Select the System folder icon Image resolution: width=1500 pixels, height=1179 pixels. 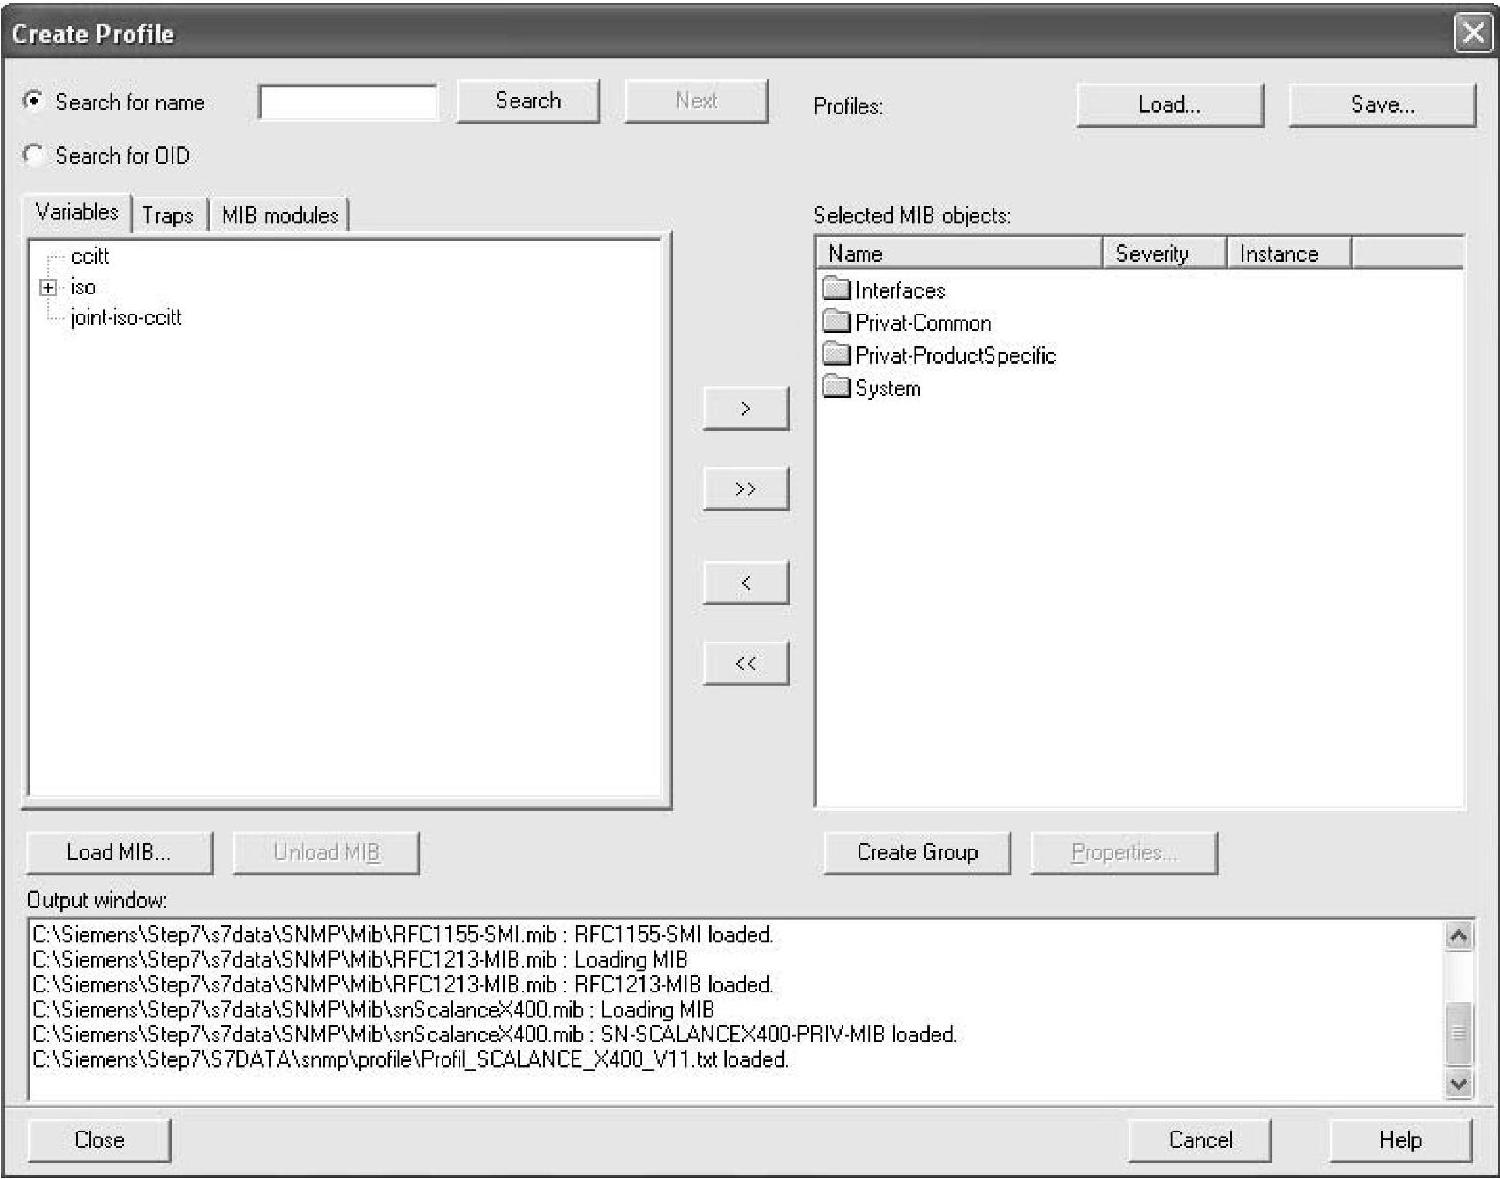(836, 387)
